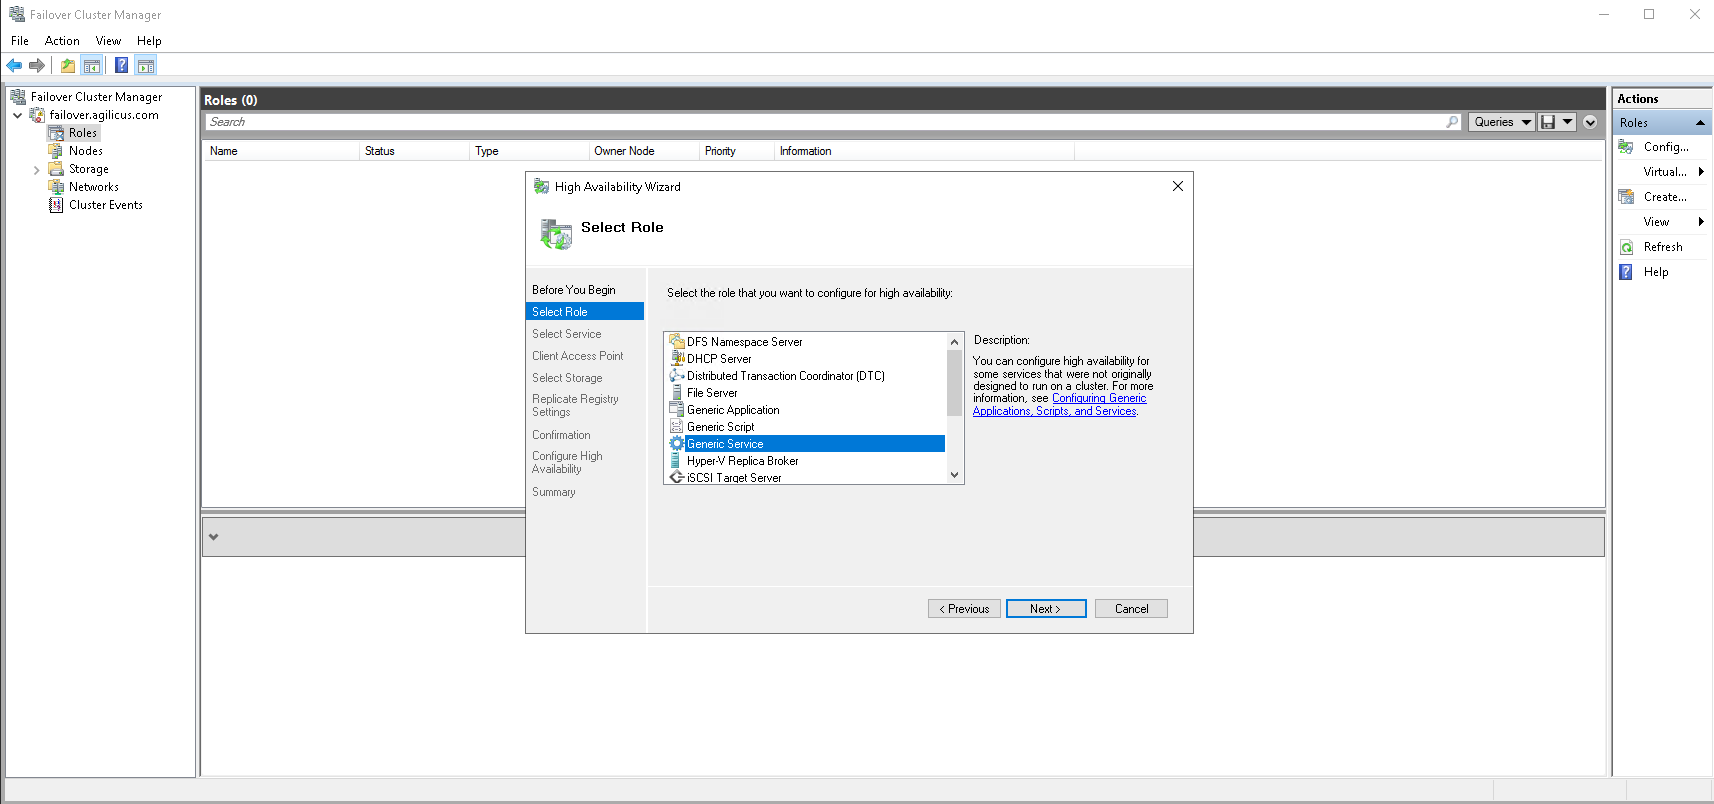1714x804 pixels.
Task: Open Configuring Generic Applications link
Action: coord(1098,398)
